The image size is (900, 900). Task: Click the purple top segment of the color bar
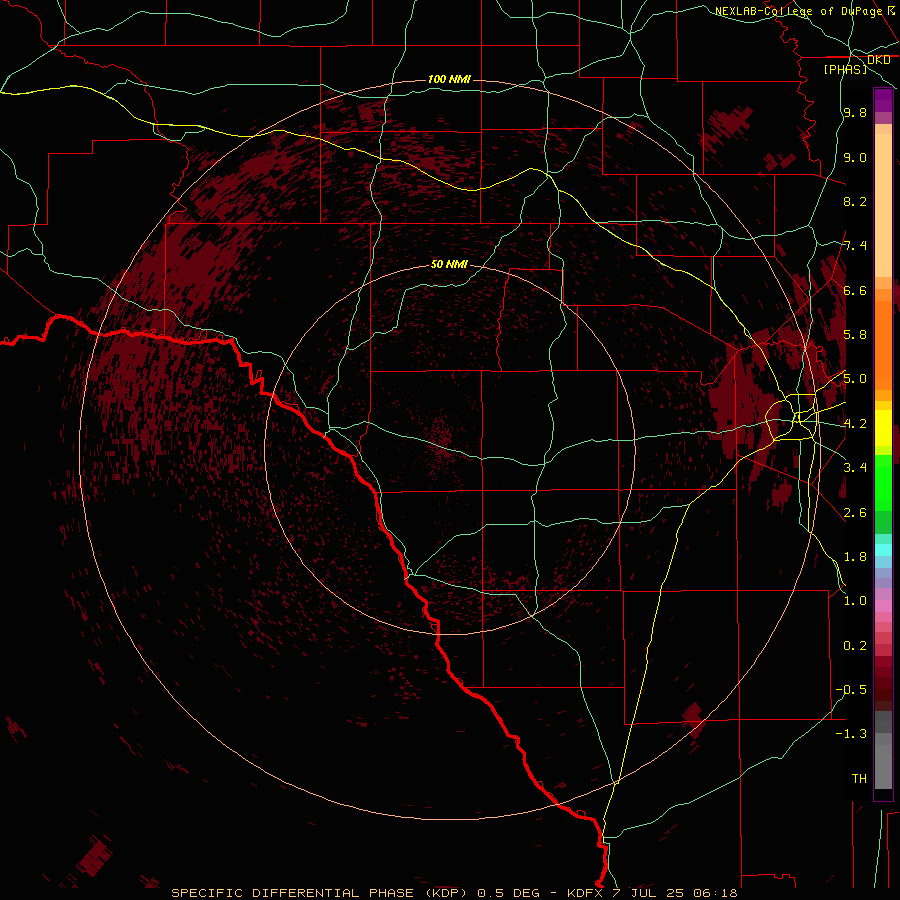(883, 100)
